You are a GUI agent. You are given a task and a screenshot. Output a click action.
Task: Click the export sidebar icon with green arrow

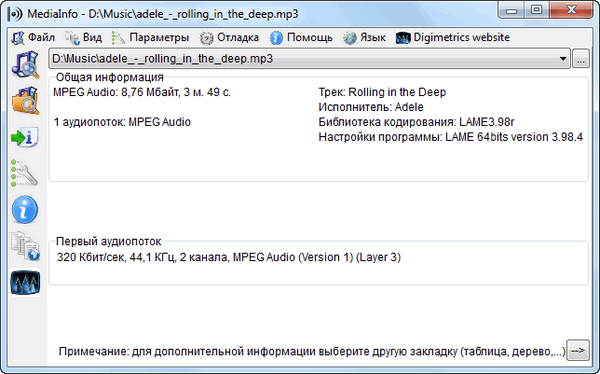click(x=25, y=137)
